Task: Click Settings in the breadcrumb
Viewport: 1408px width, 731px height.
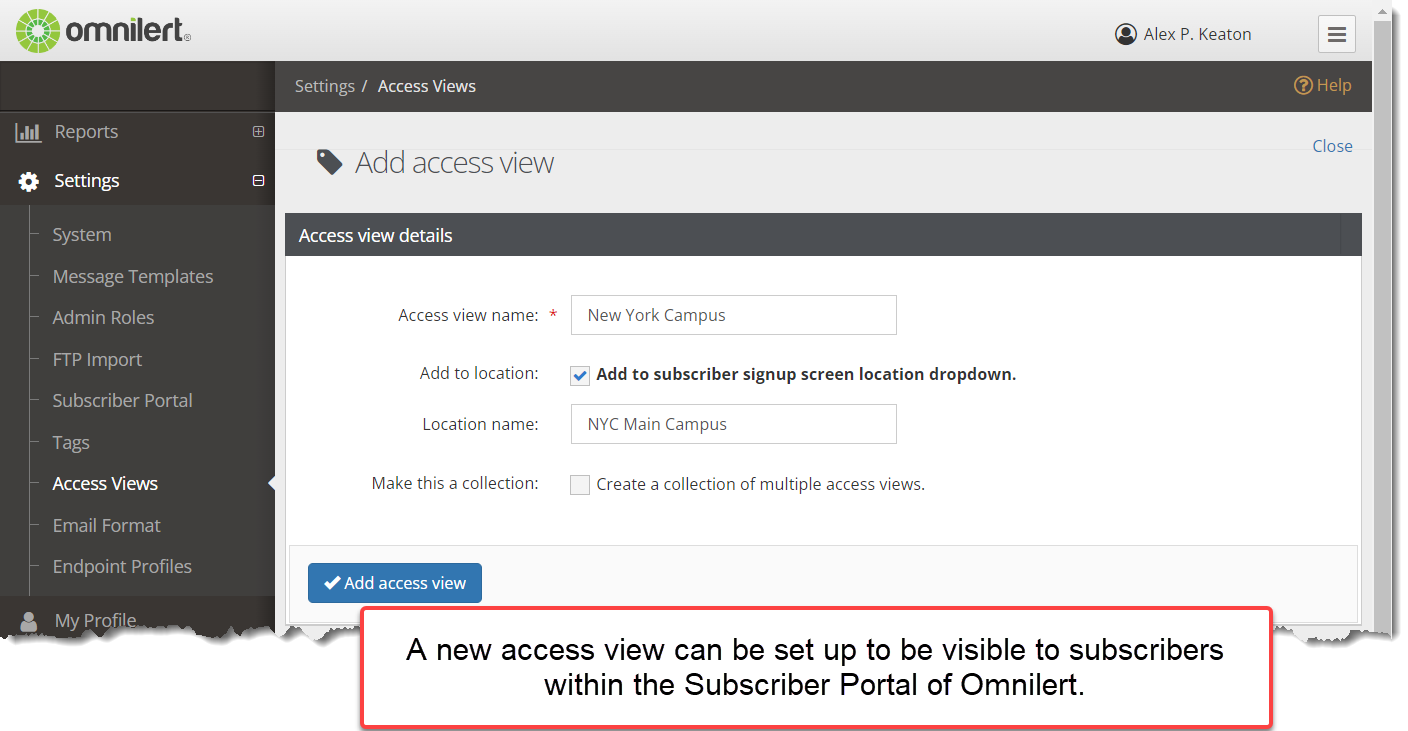Action: point(325,86)
